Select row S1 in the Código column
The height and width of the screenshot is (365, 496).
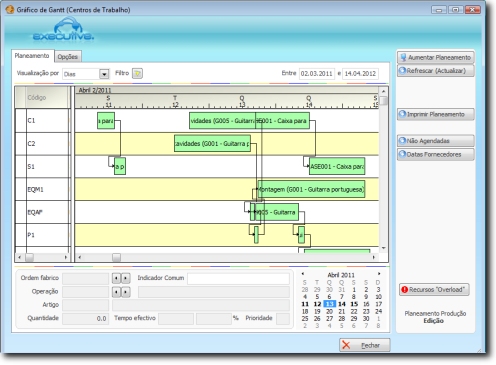(43, 166)
